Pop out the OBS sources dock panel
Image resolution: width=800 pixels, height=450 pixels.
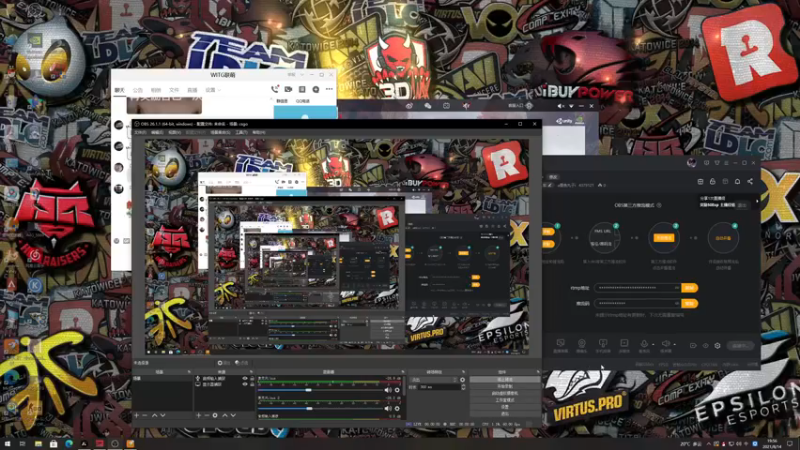(252, 372)
